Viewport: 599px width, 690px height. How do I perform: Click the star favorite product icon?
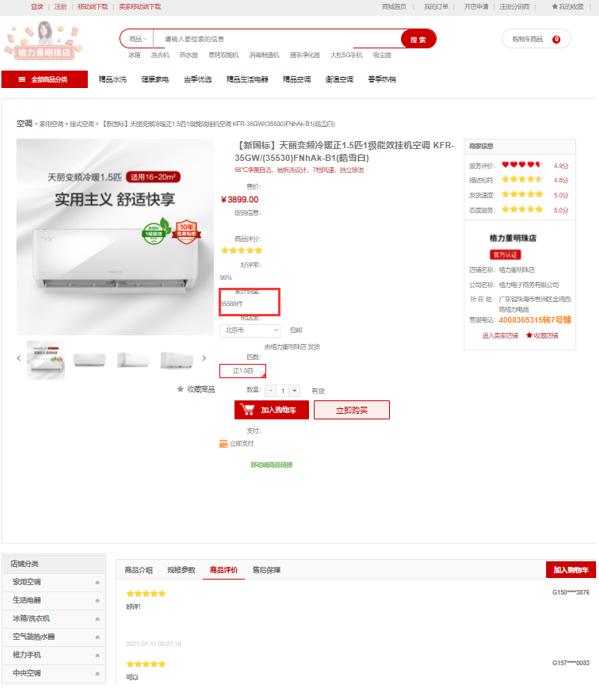180,389
